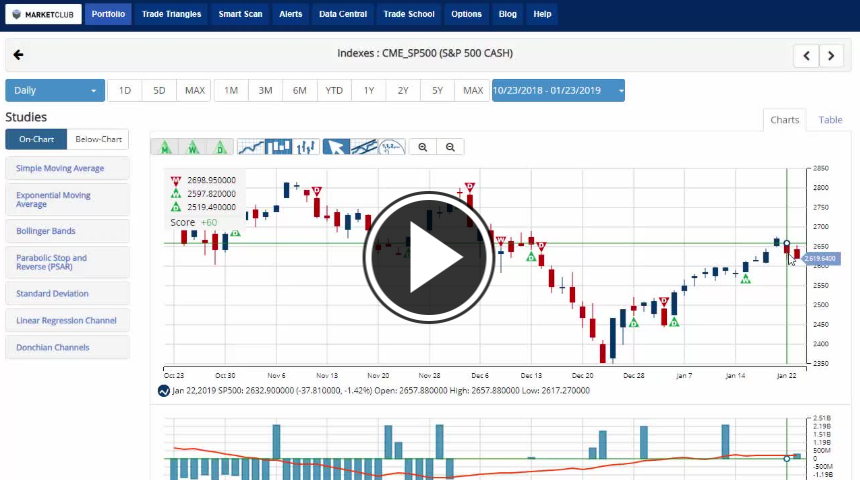Screen dimensions: 860x480
Task: Select the OHLC bar chart icon
Action: pos(307,147)
